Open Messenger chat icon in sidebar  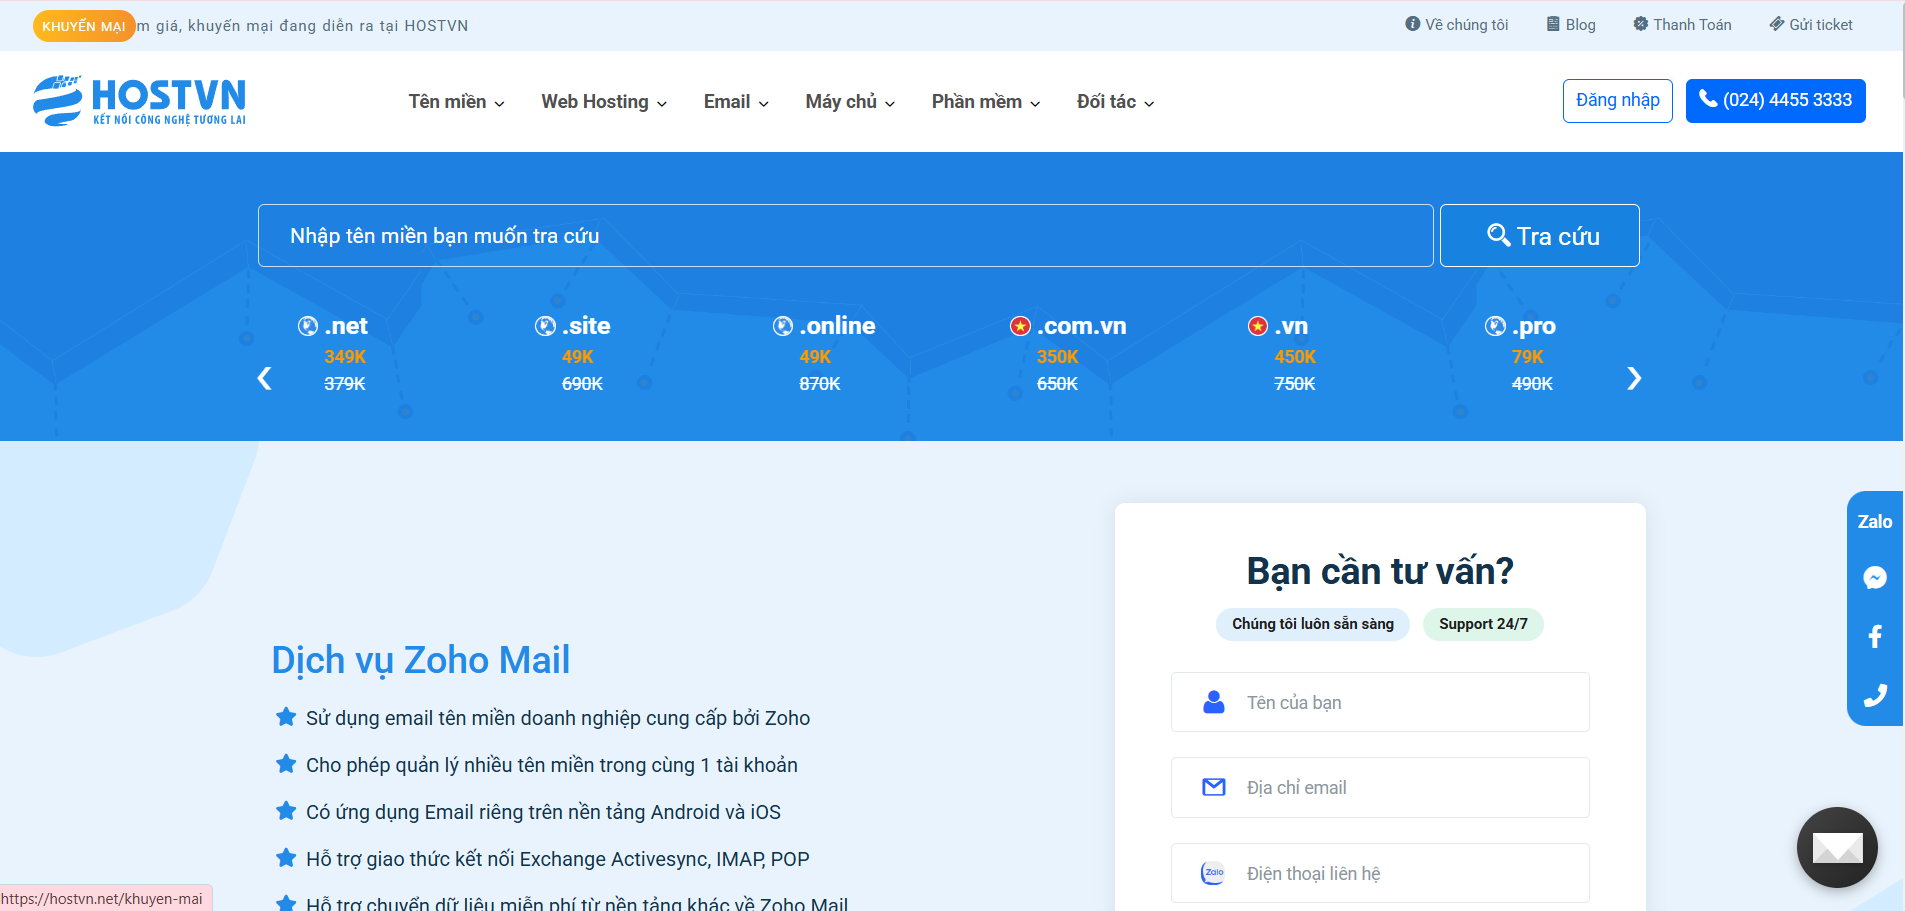pos(1874,578)
